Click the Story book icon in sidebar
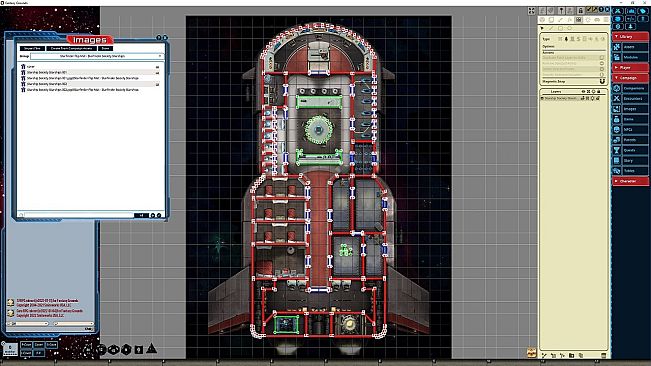The image size is (651, 366). tap(617, 161)
